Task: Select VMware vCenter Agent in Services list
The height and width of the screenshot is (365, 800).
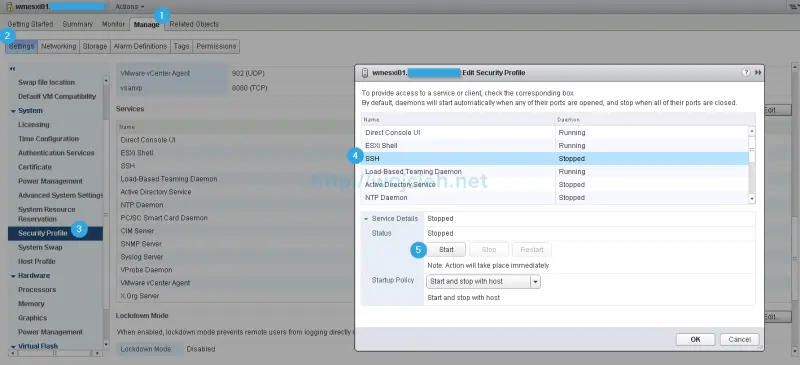Action: pos(155,283)
